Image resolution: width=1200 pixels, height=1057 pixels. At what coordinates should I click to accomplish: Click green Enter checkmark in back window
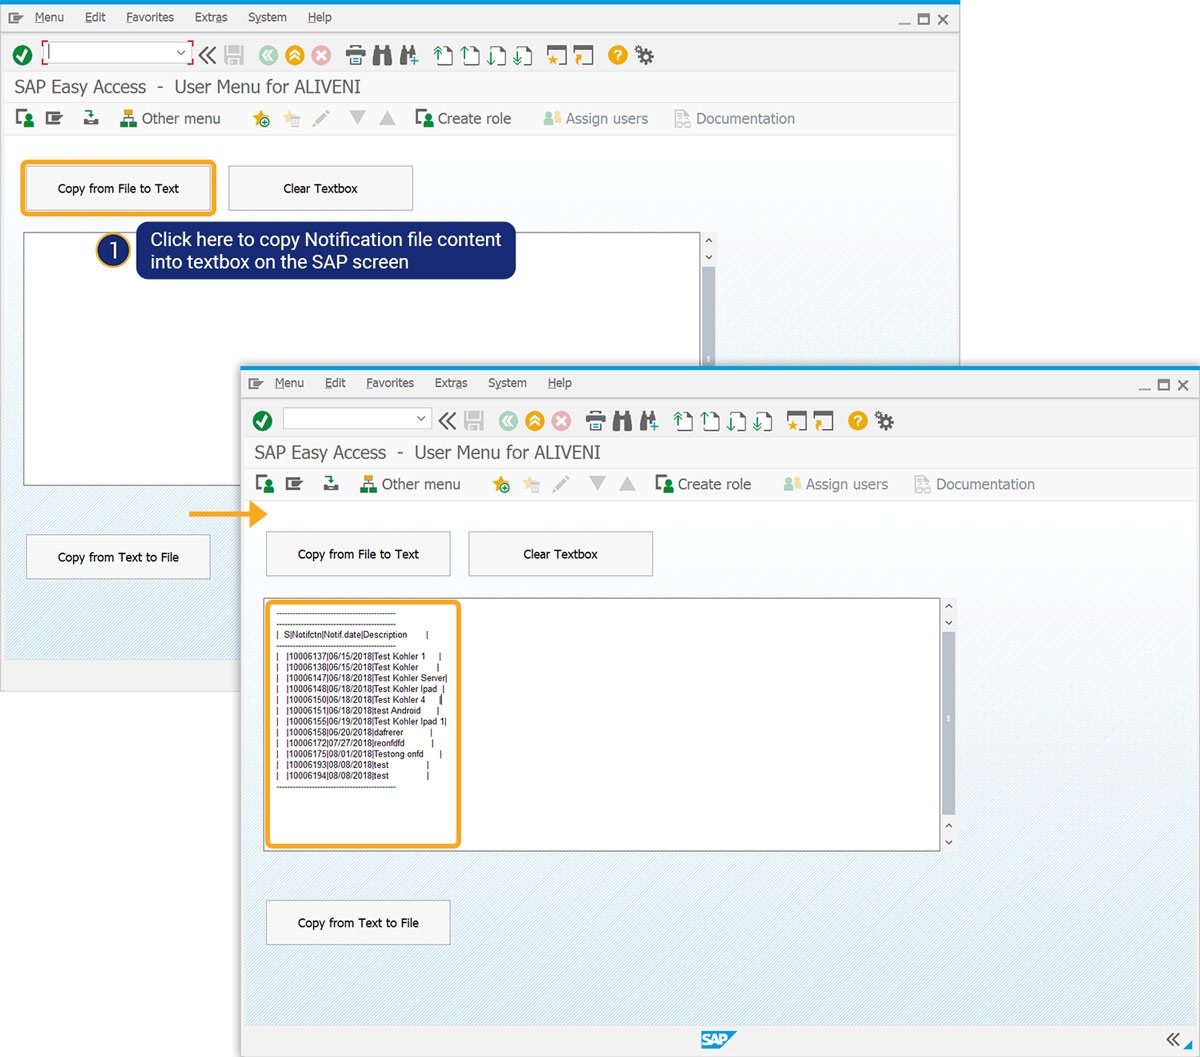point(22,55)
